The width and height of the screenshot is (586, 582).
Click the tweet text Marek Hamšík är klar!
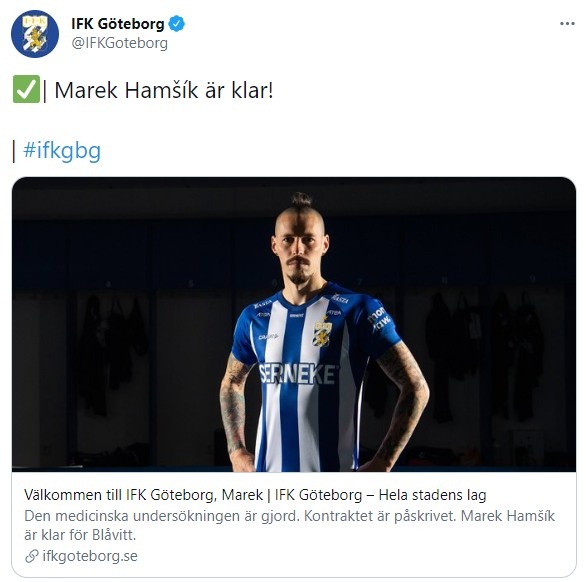pos(164,90)
